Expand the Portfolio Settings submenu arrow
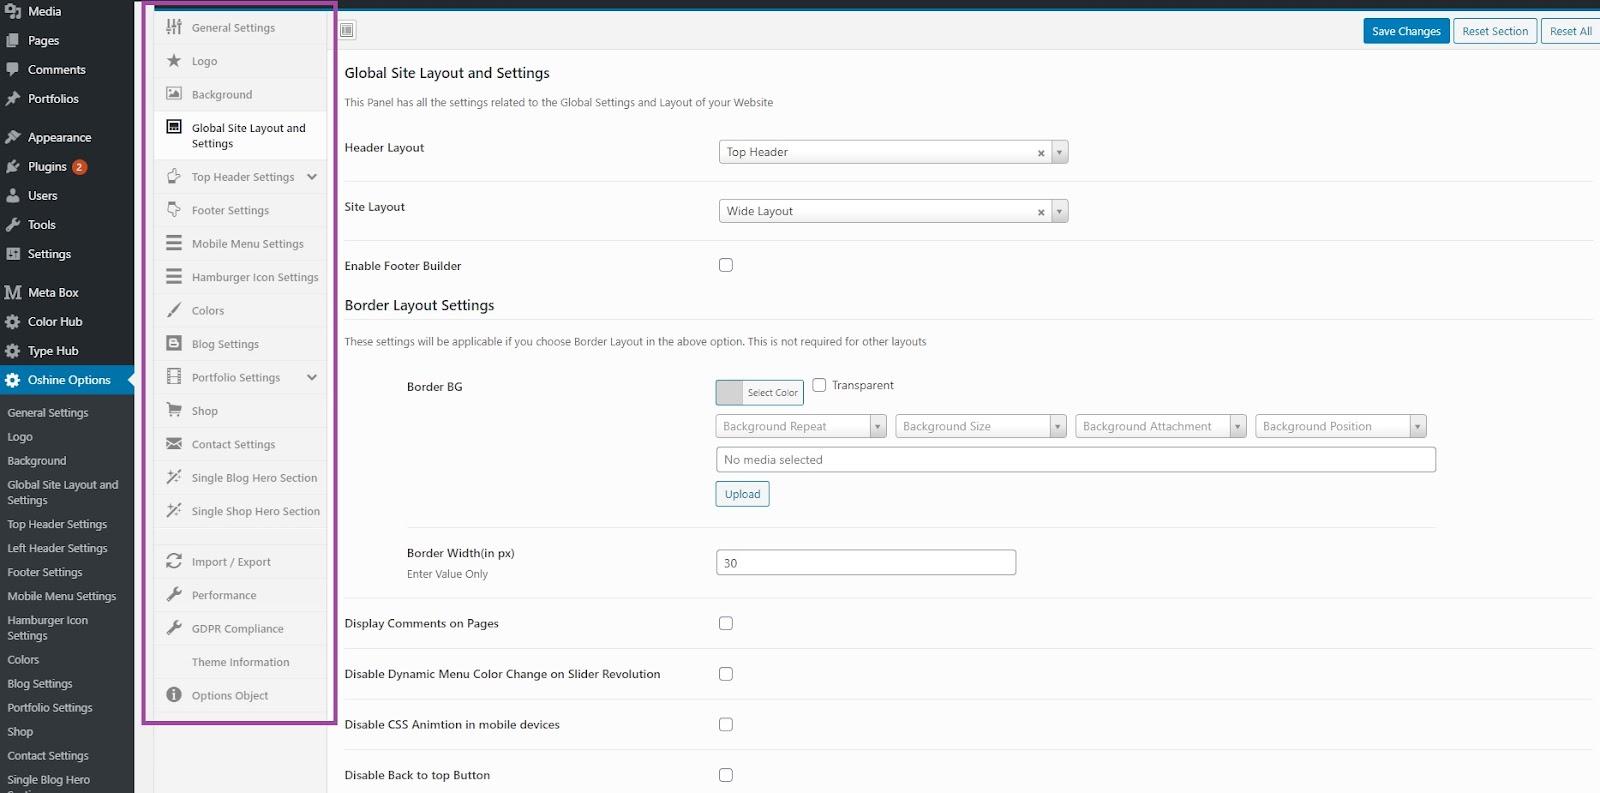 (312, 377)
